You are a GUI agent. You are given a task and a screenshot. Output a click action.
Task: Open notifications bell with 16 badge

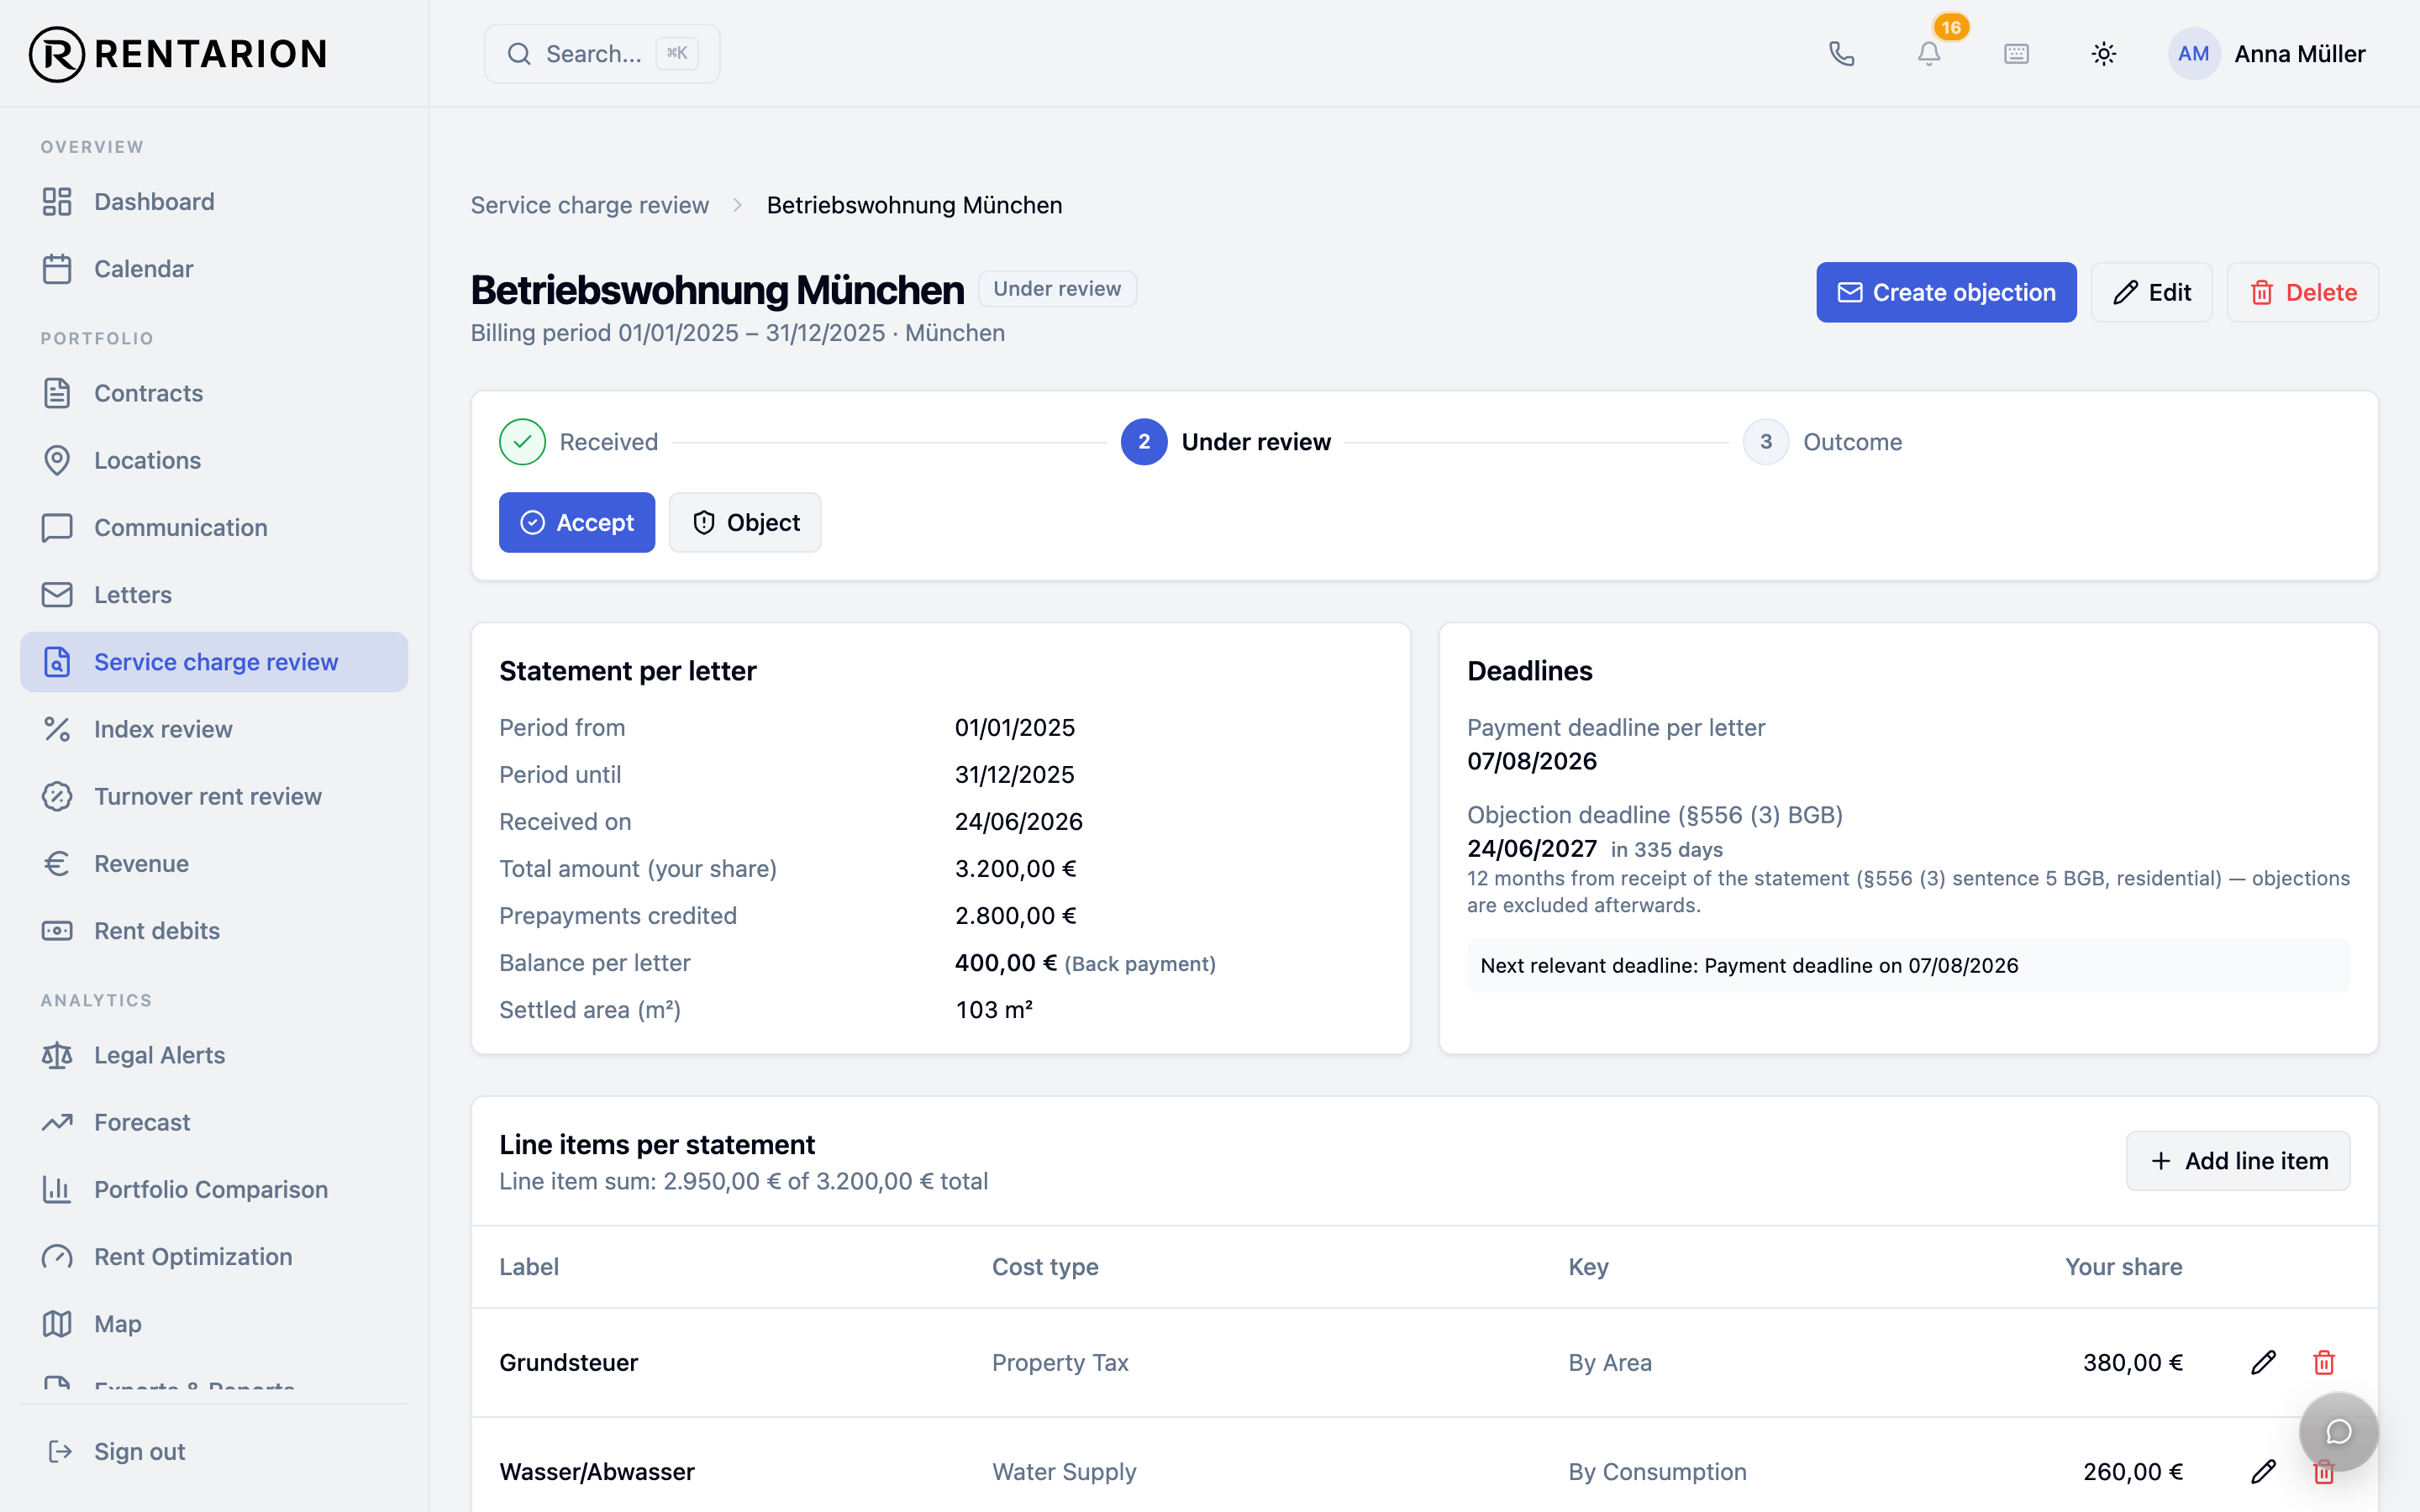pos(1929,54)
